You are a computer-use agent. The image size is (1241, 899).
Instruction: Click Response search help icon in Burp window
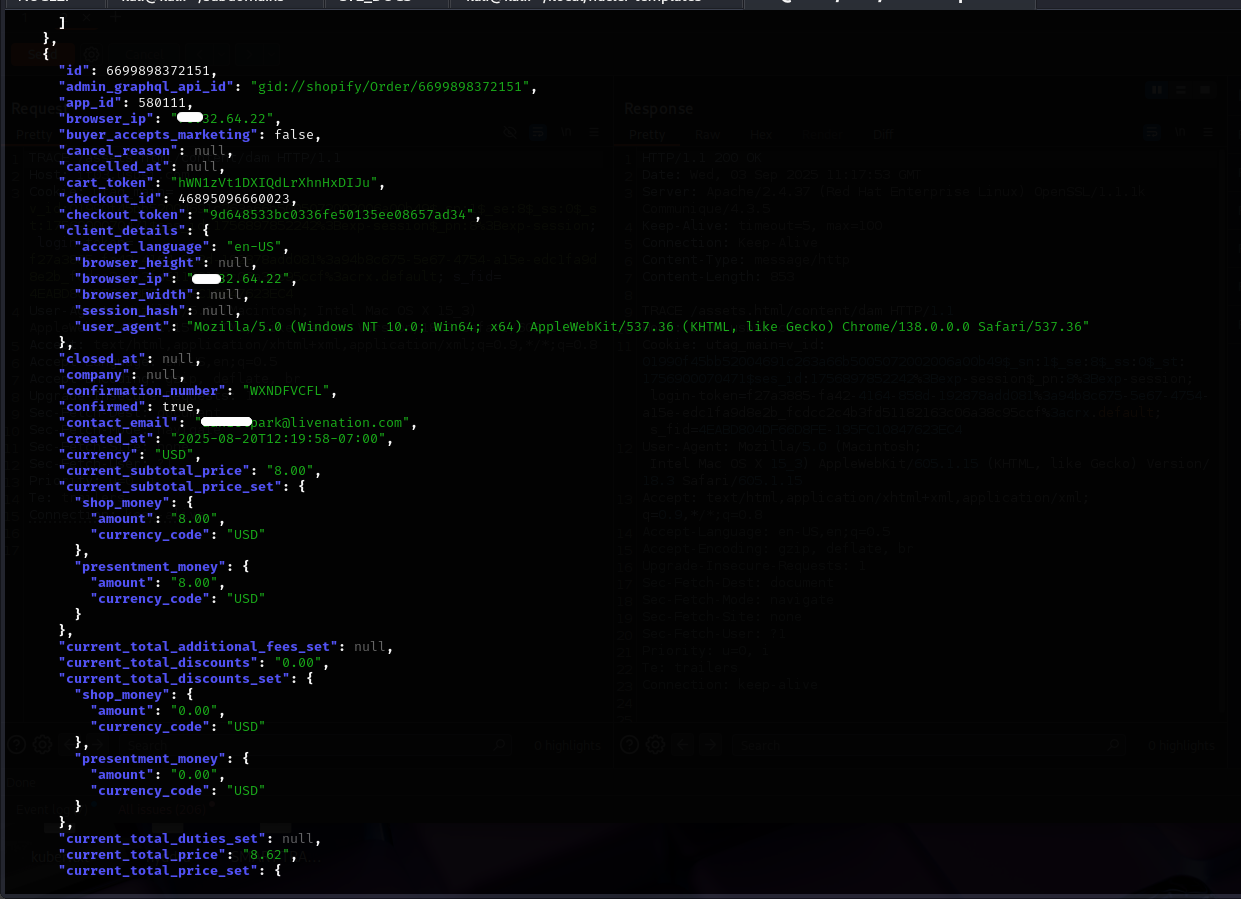tap(629, 744)
